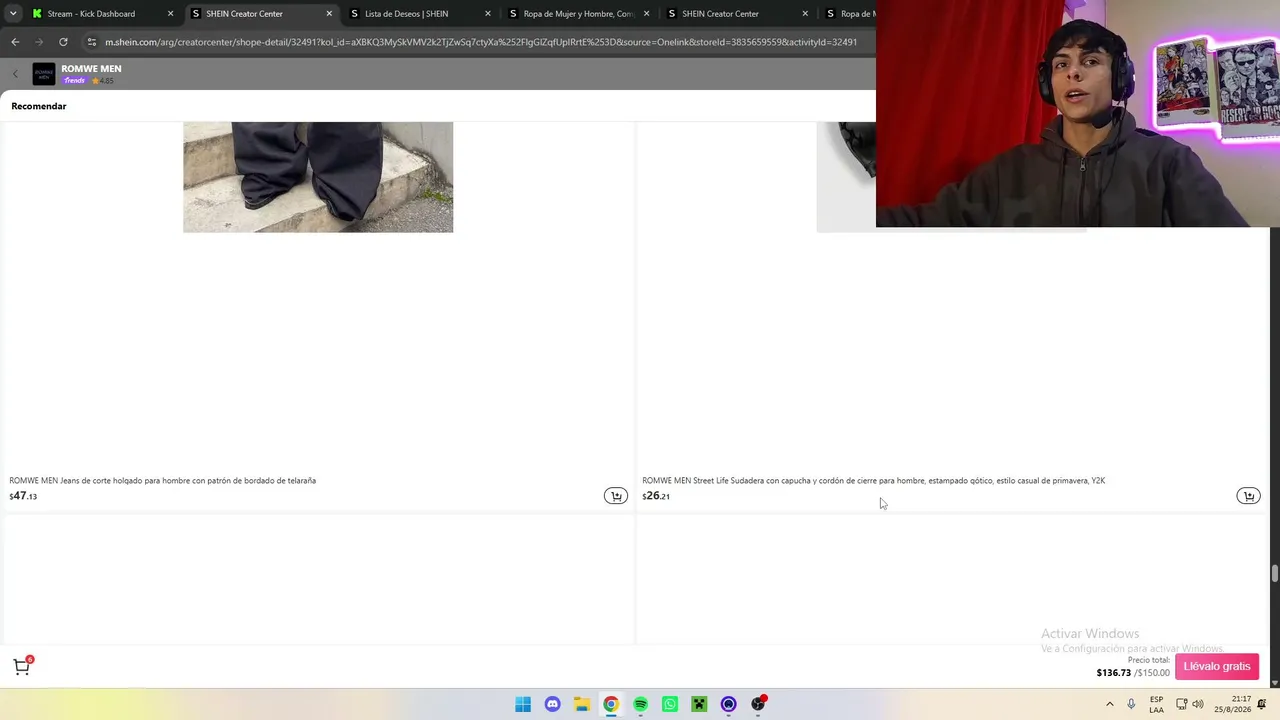
Task: Open WhatsApp from the taskbar
Action: (670, 704)
